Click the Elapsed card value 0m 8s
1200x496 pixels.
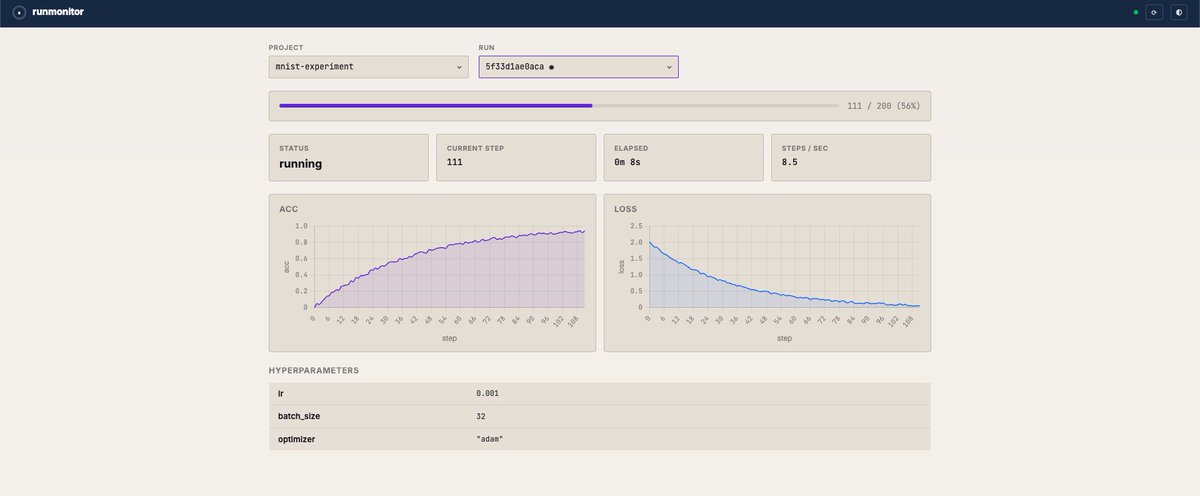629,162
